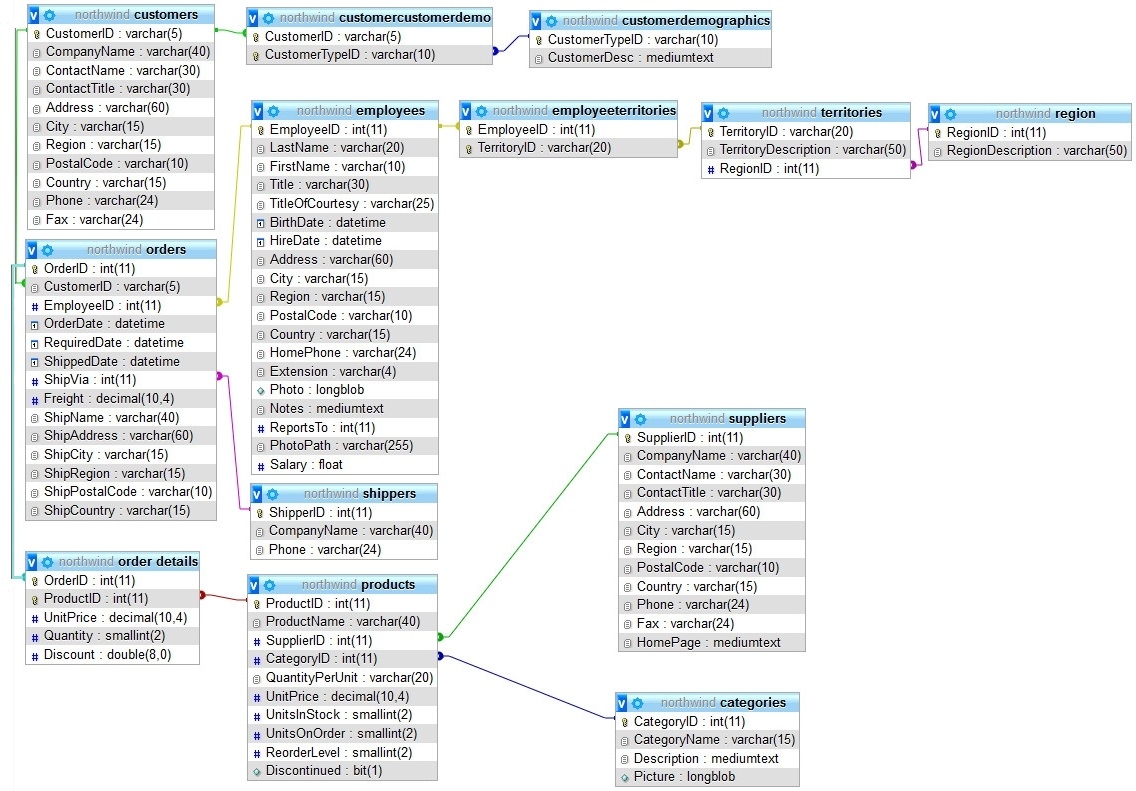1136x791 pixels.
Task: Click the key icon beside SupplierID in suppliers
Action: 627,438
